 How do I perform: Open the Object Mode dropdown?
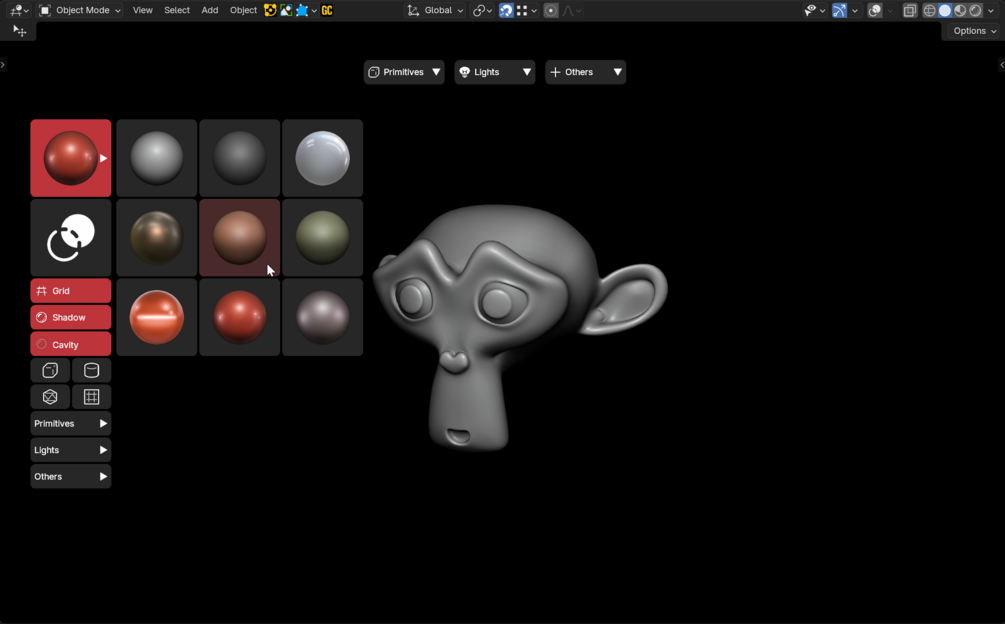79,10
